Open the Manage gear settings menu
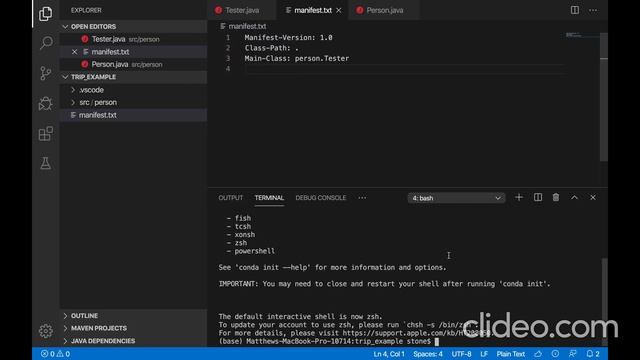640x360 pixels. [45, 331]
